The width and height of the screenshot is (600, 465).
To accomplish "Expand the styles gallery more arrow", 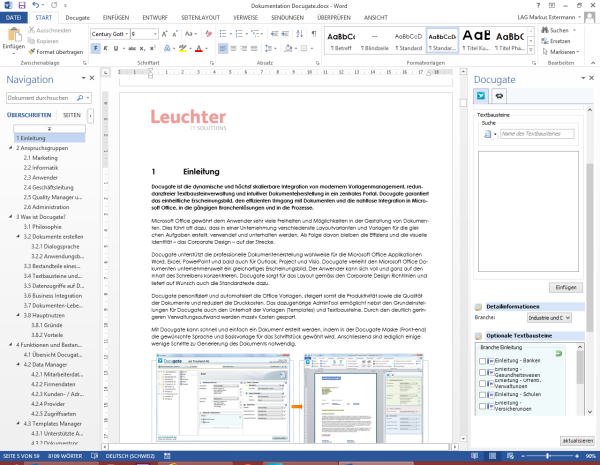I will [x=531, y=50].
